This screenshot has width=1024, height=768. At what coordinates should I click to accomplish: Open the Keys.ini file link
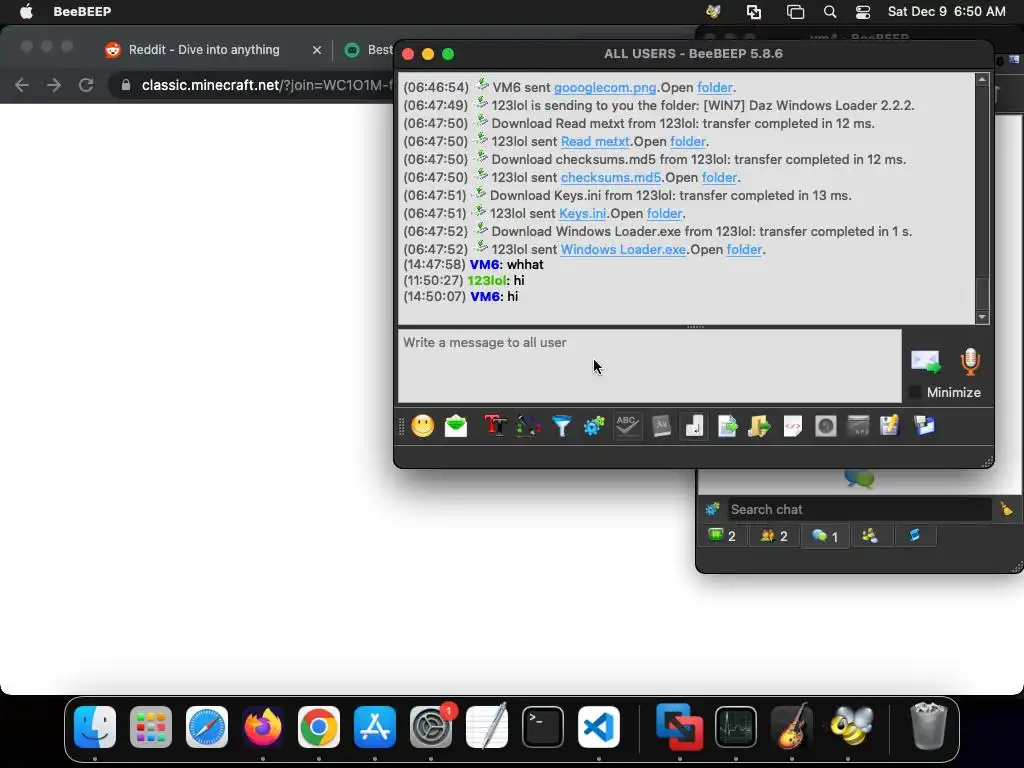pos(583,214)
